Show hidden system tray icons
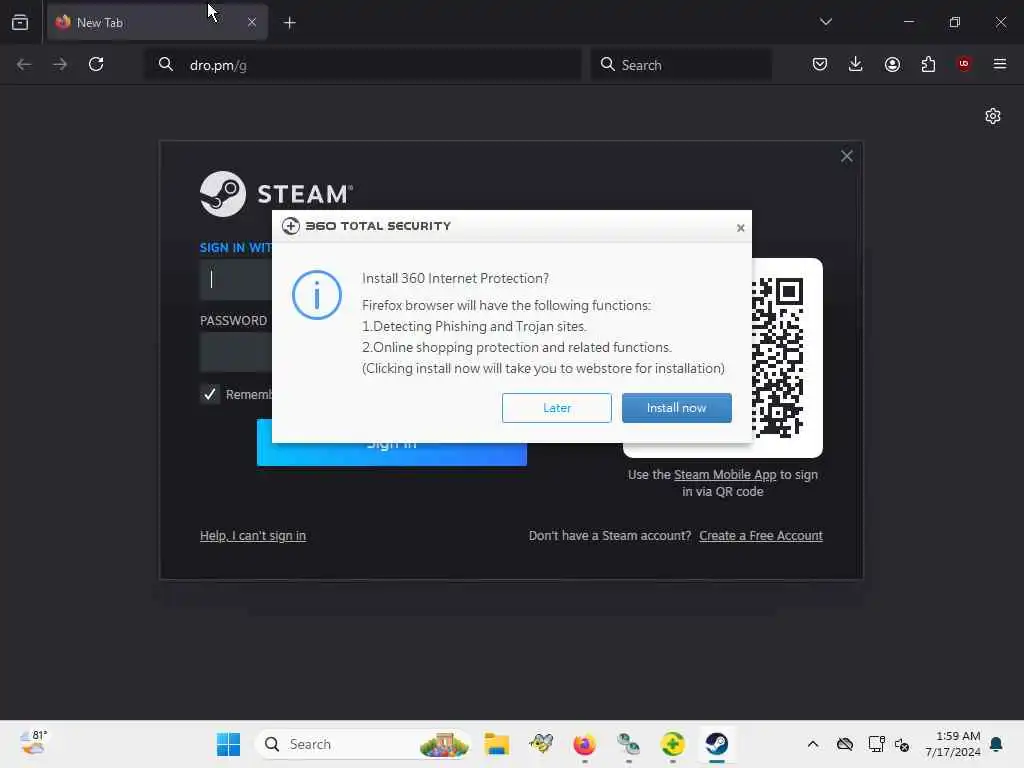Image resolution: width=1024 pixels, height=768 pixels. click(x=812, y=744)
